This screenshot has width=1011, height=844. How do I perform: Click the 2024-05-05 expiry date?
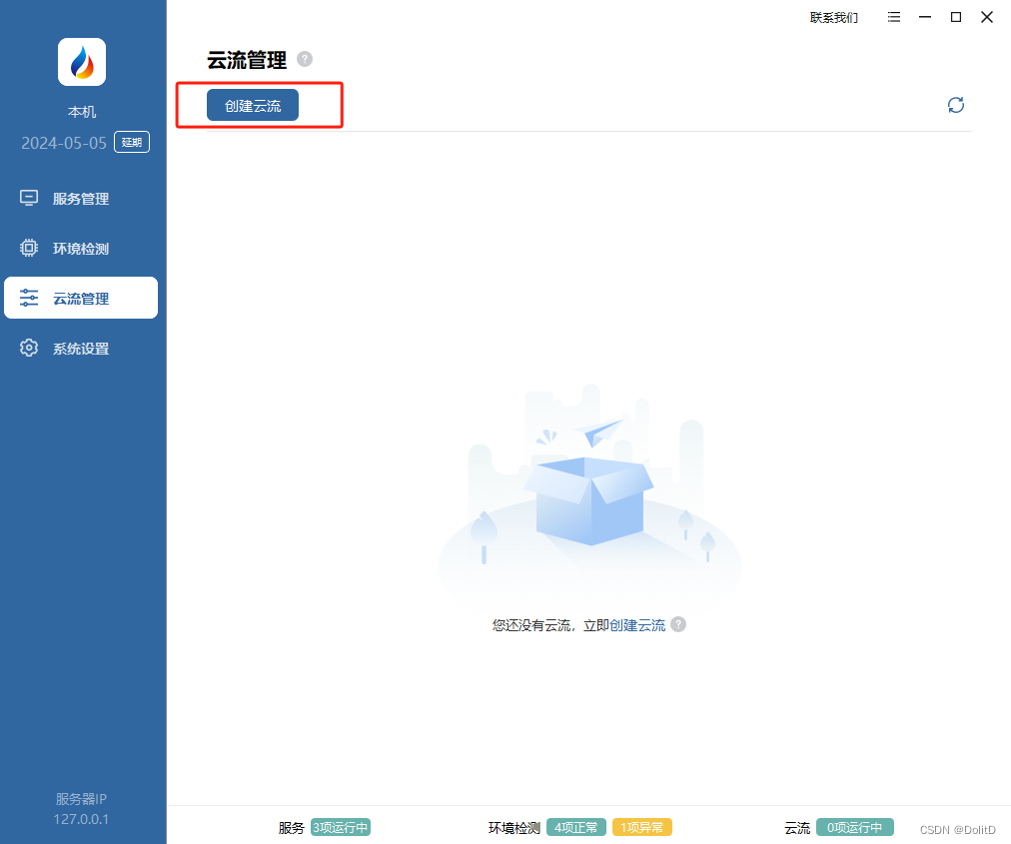tap(64, 143)
